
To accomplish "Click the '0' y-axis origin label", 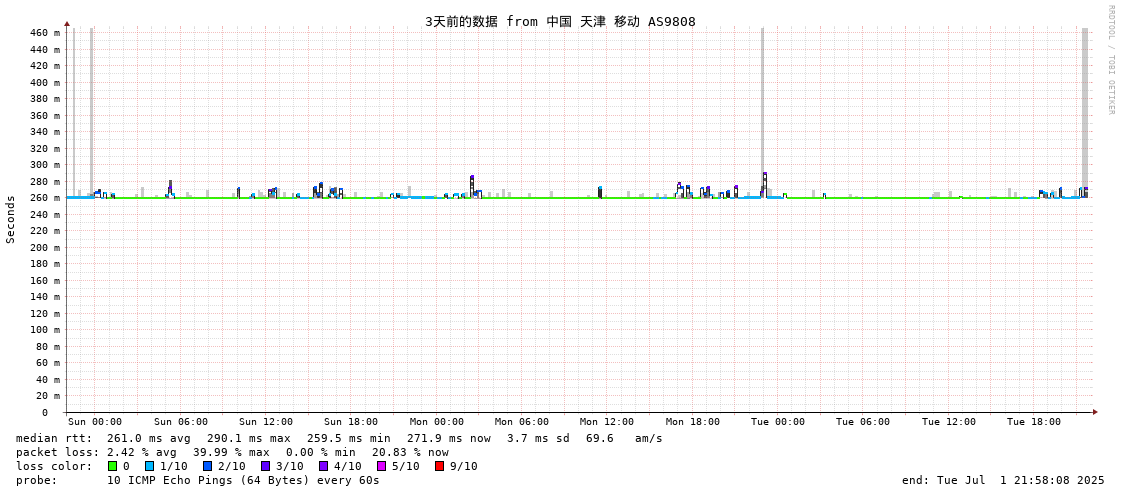I will click(44, 413).
